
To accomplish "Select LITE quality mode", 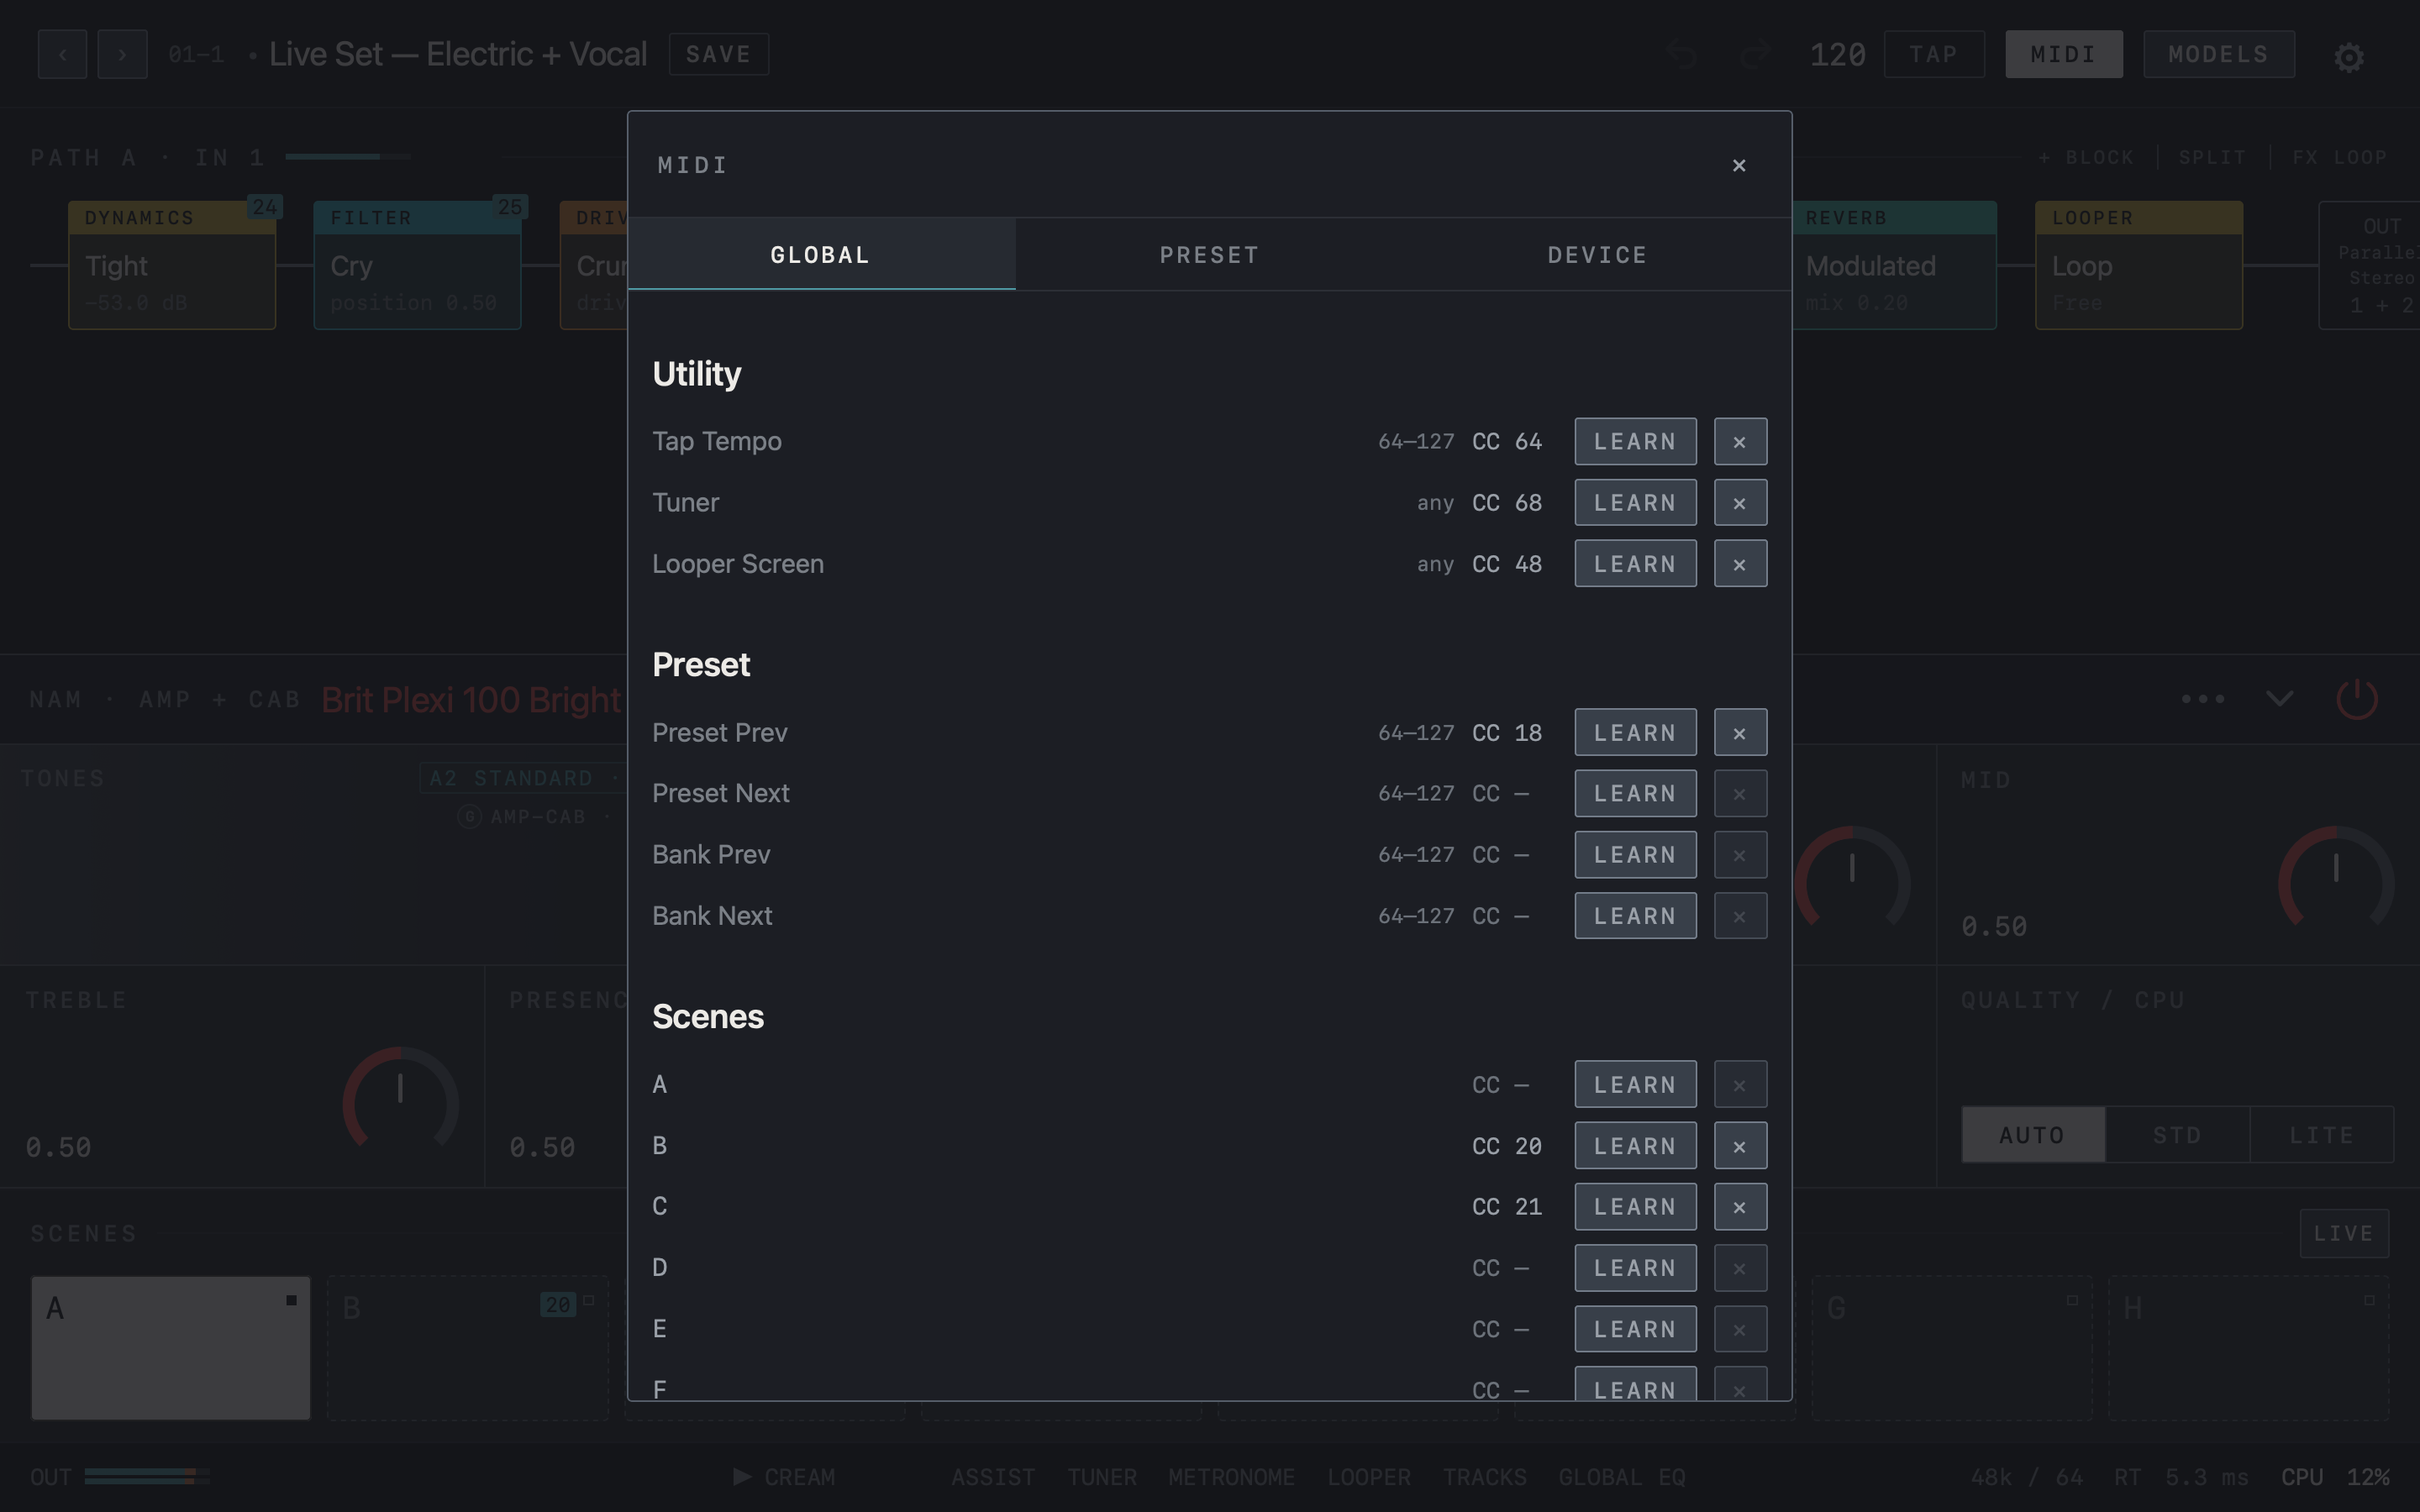I will pyautogui.click(x=2321, y=1135).
